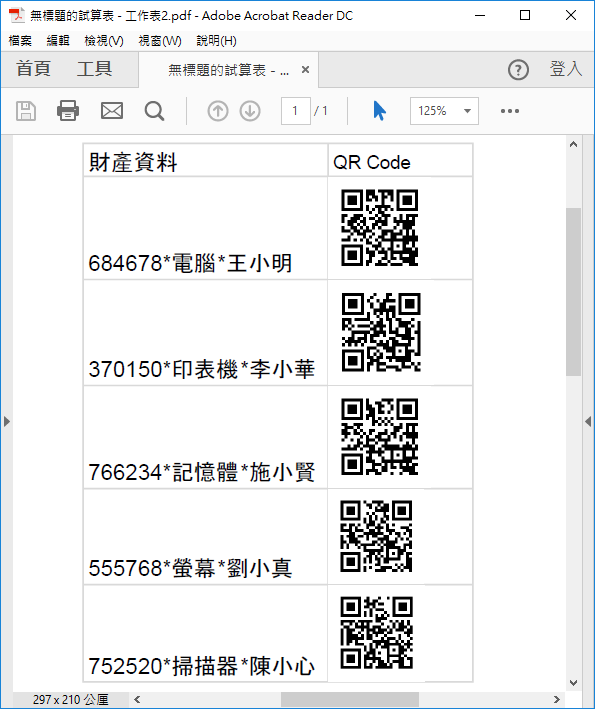Click the text 555768*螢幕*劉小真
The width and height of the screenshot is (595, 709).
pos(190,568)
